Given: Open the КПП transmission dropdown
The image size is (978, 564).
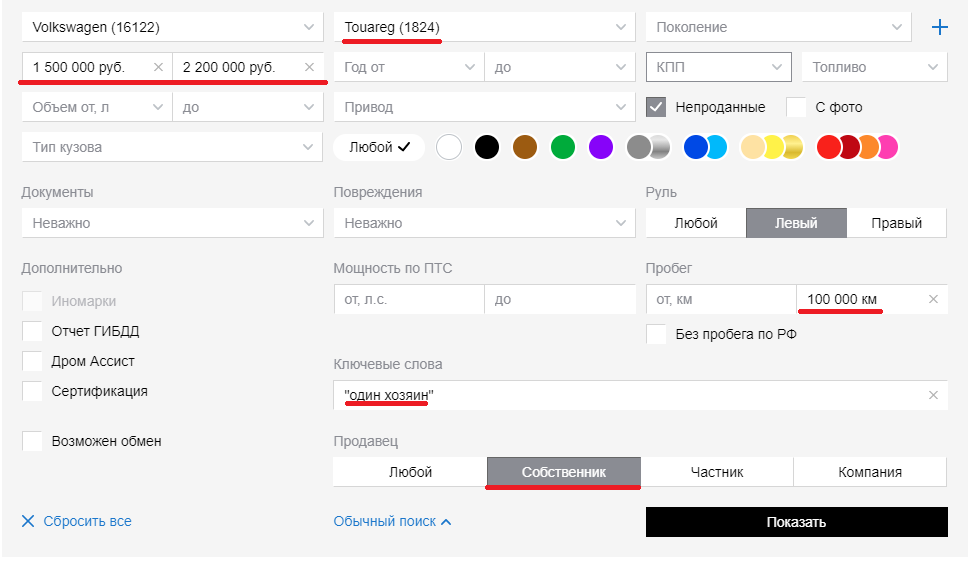Looking at the screenshot, I should [718, 67].
